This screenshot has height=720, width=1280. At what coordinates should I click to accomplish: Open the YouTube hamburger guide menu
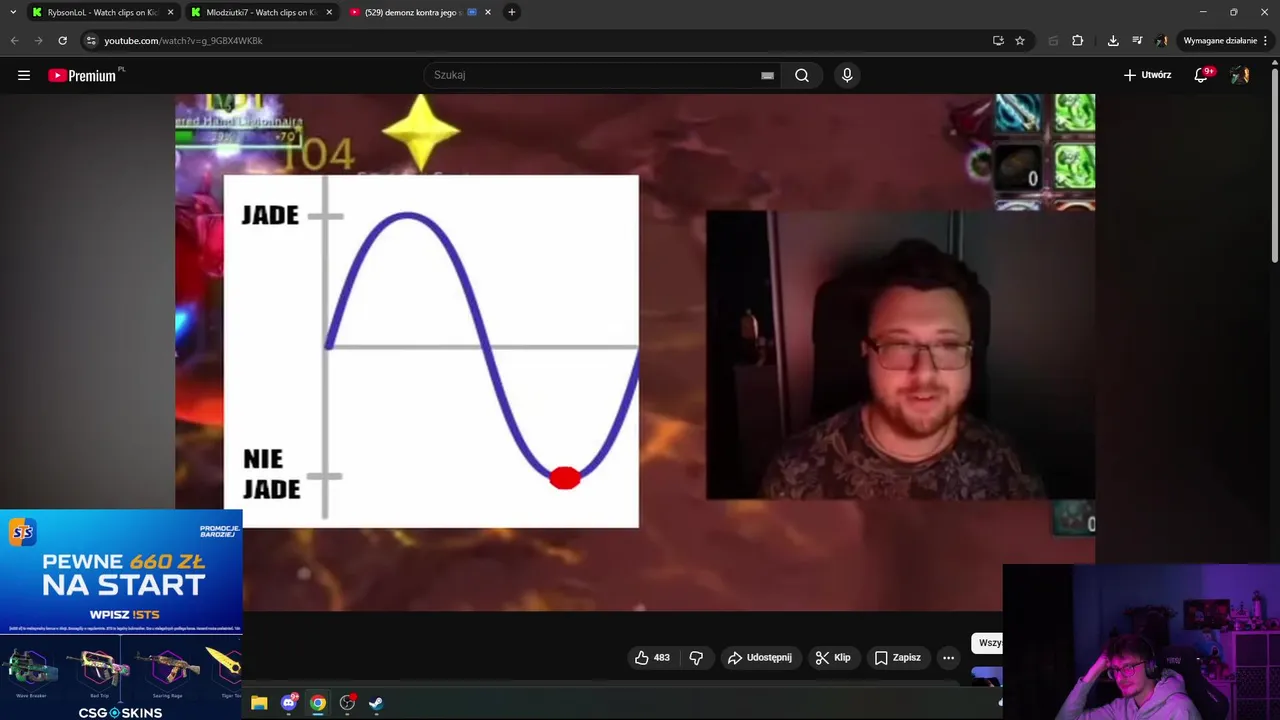(x=24, y=75)
